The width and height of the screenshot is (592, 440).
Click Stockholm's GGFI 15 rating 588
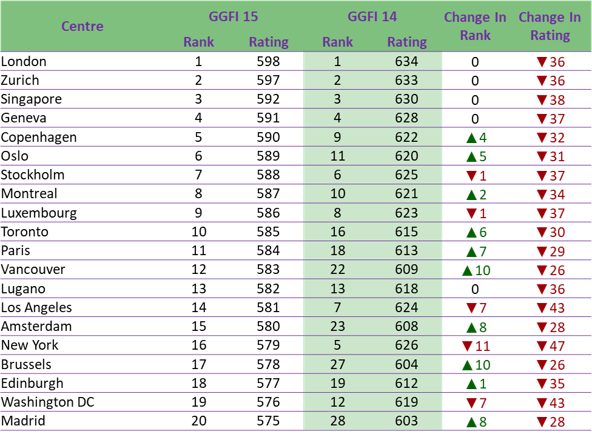(268, 175)
